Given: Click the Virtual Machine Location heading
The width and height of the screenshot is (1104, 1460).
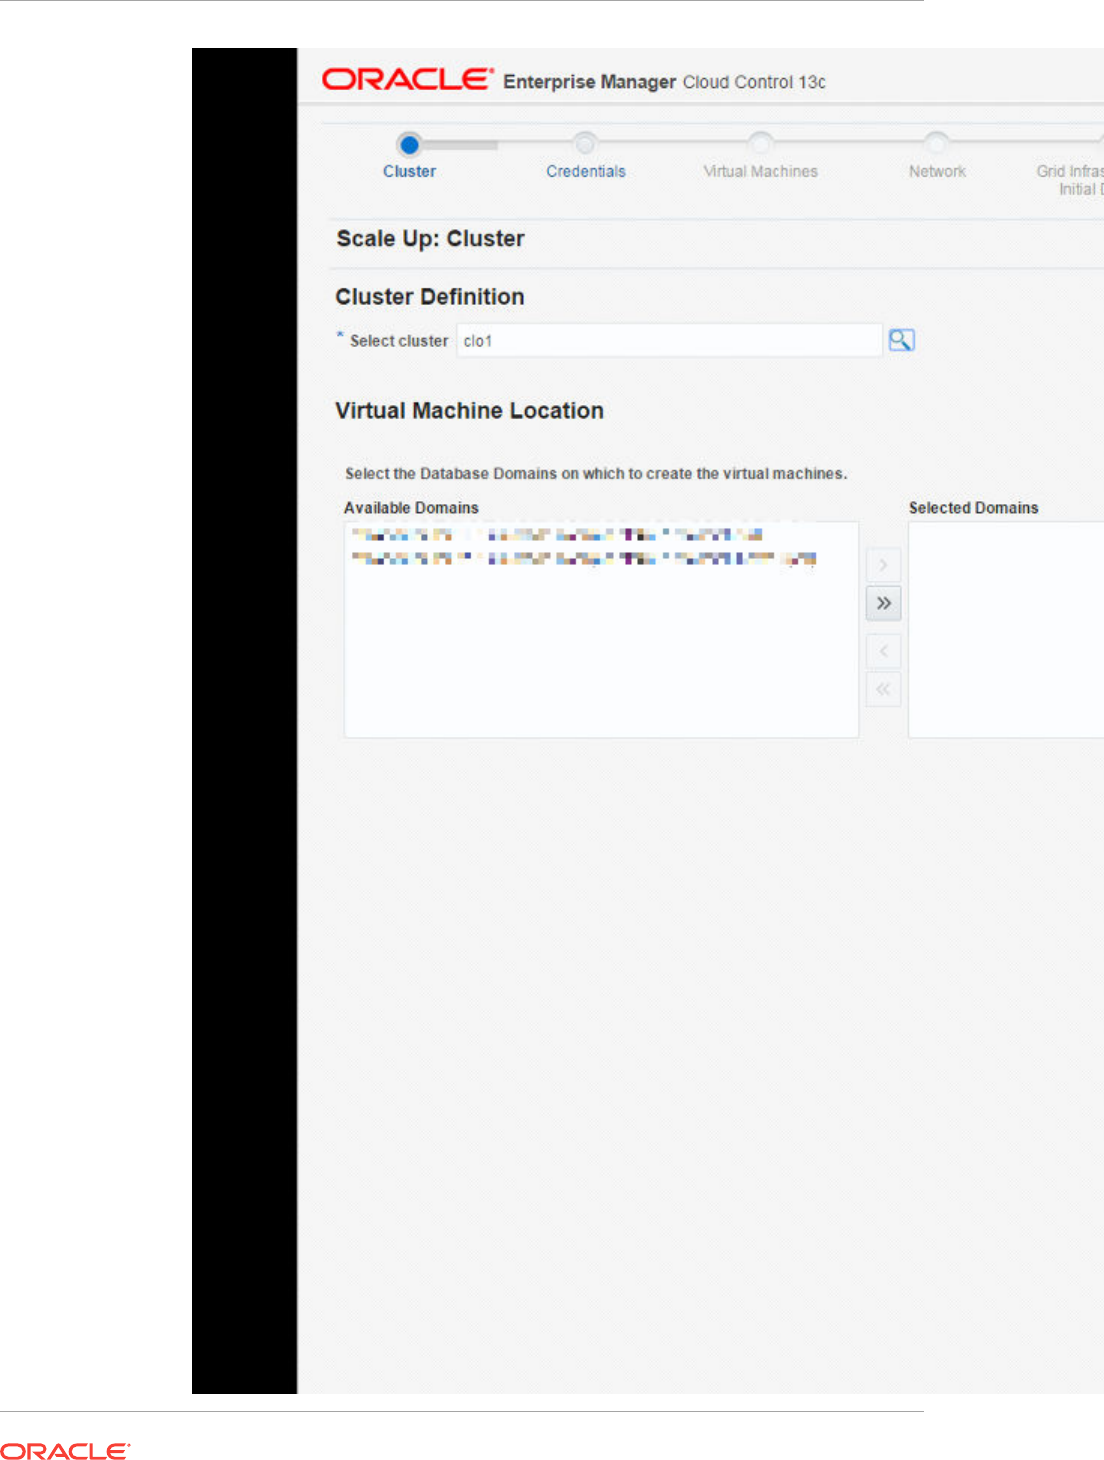Looking at the screenshot, I should pos(469,411).
